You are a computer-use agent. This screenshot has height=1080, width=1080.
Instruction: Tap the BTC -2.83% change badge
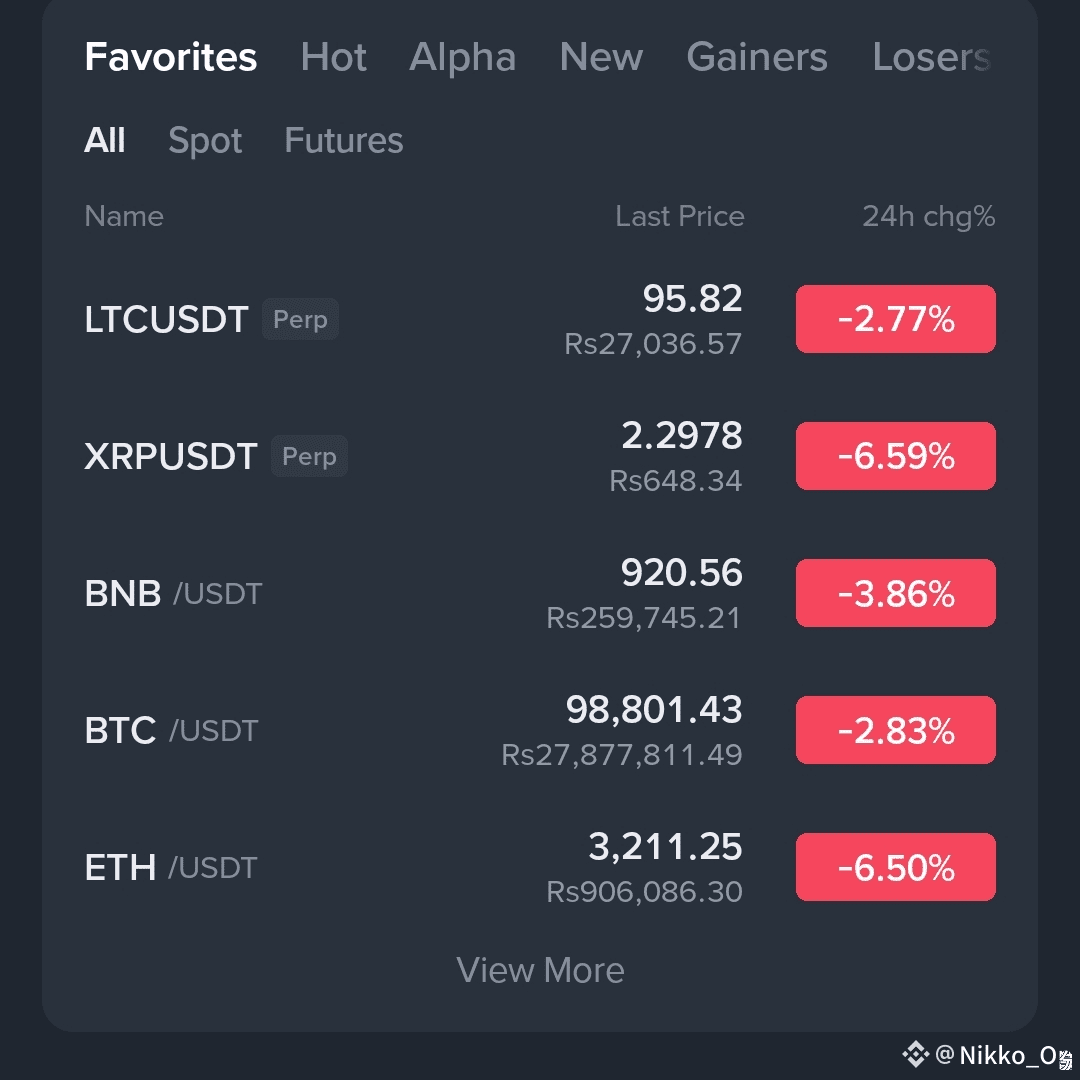pyautogui.click(x=895, y=731)
